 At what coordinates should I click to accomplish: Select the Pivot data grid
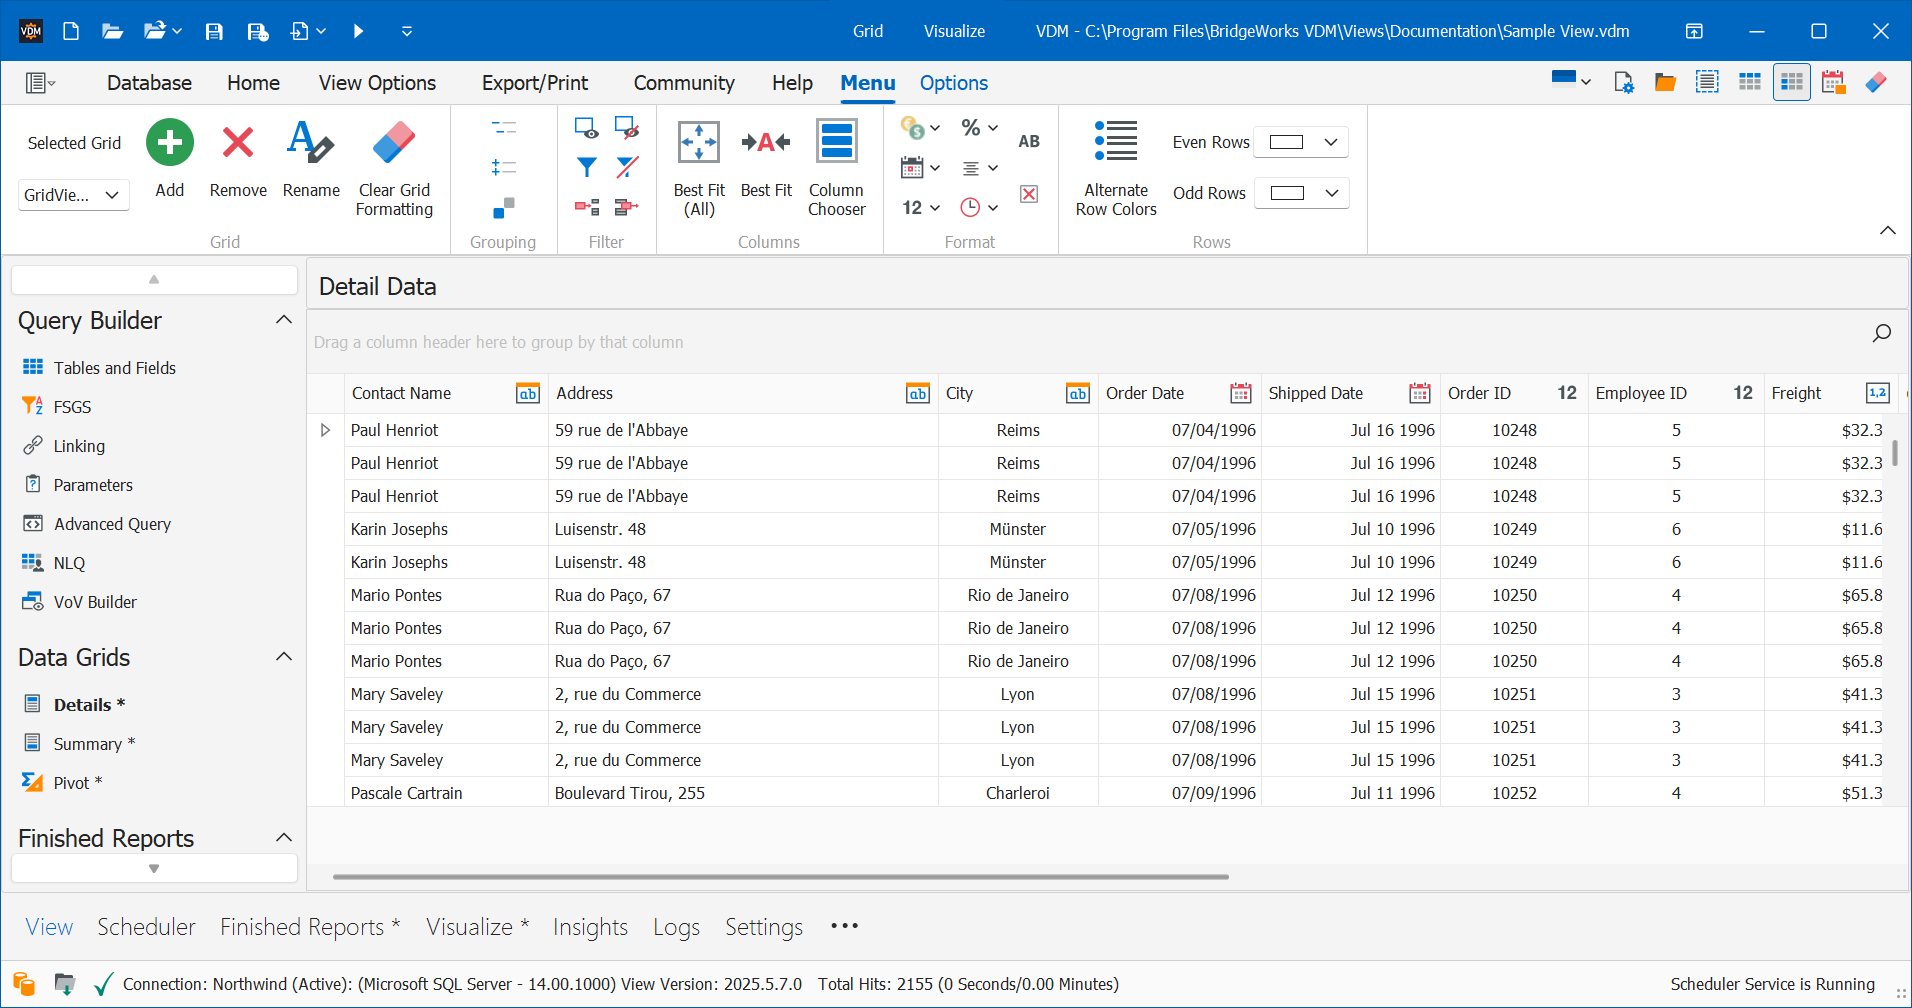(x=77, y=783)
